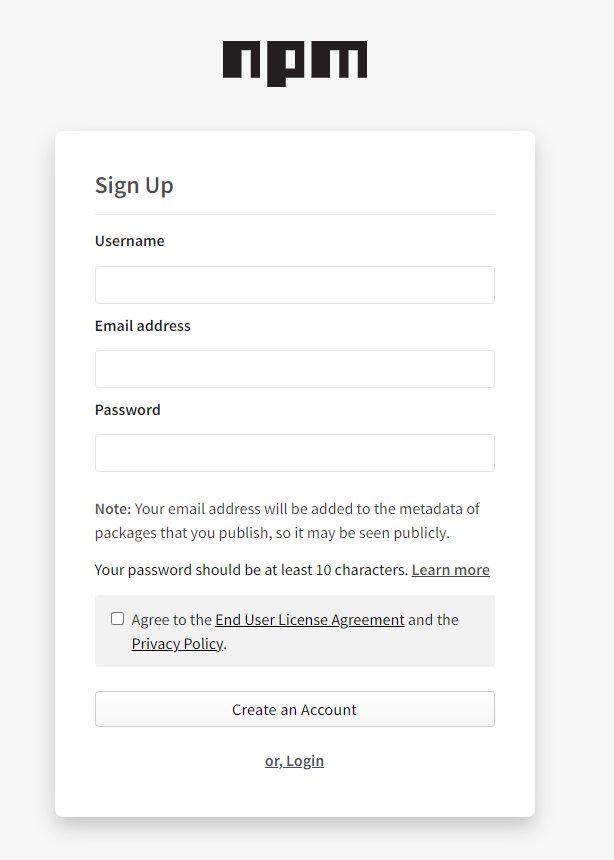Go to the "or, Login" link
614x860 pixels.
pyautogui.click(x=294, y=761)
